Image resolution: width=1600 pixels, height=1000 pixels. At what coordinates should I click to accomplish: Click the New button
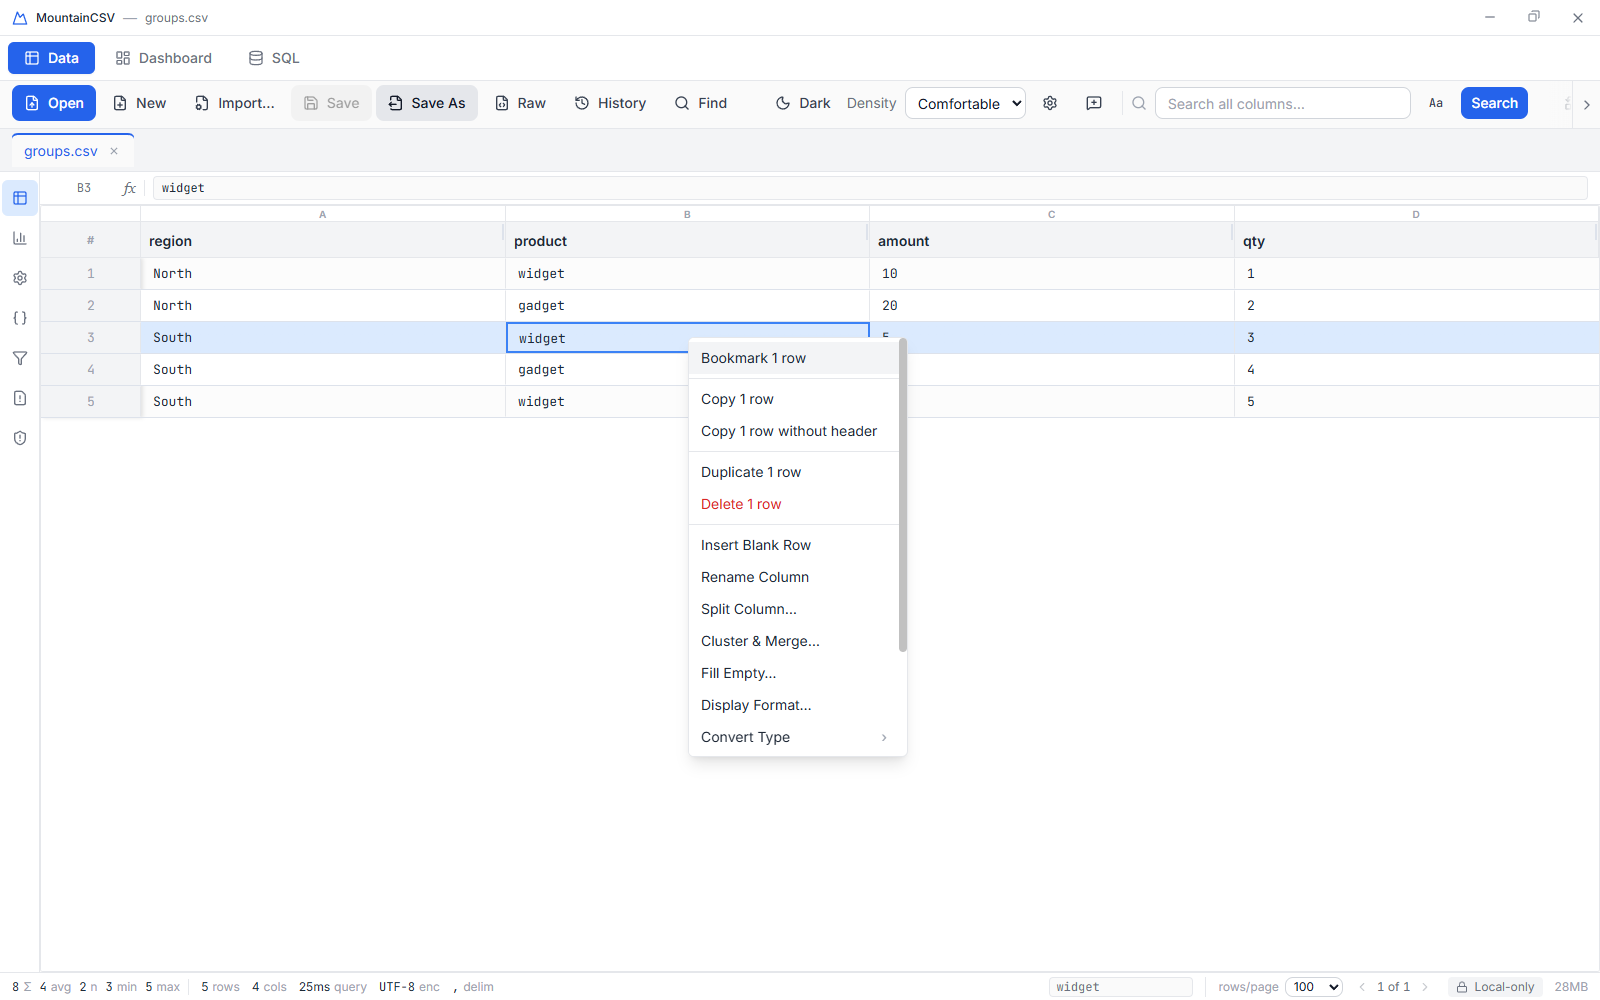click(x=139, y=103)
